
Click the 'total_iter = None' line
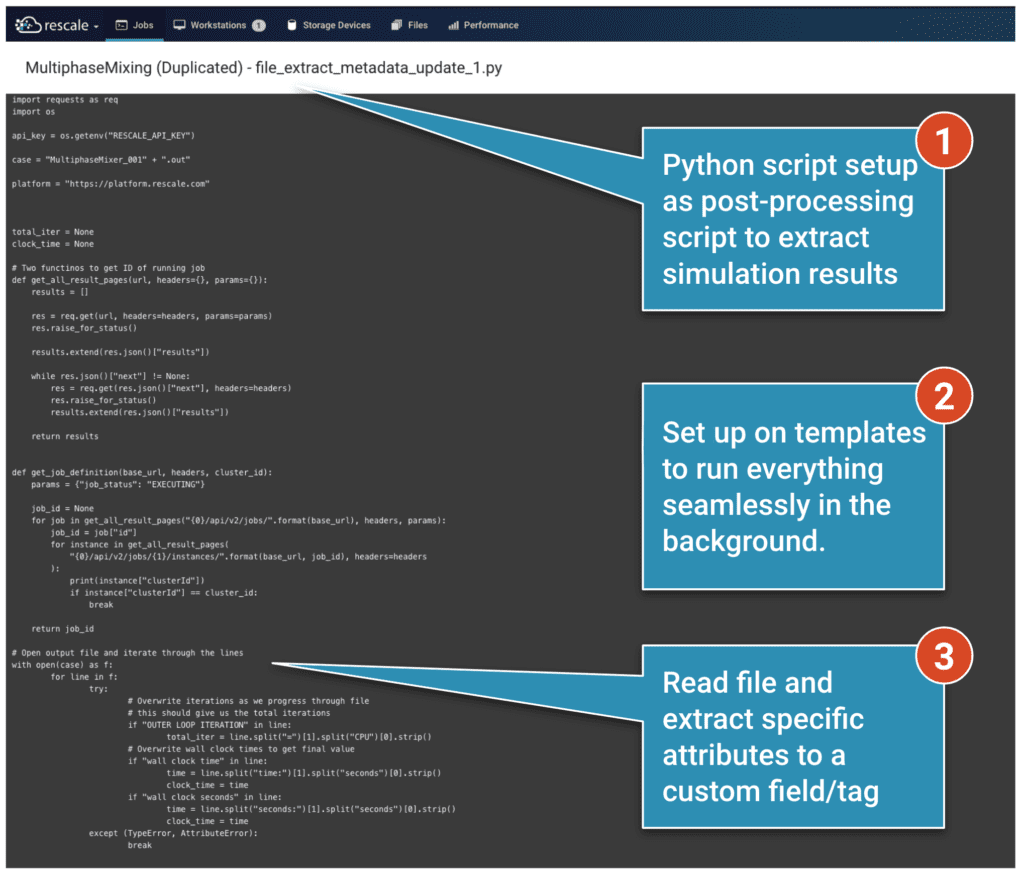[53, 232]
